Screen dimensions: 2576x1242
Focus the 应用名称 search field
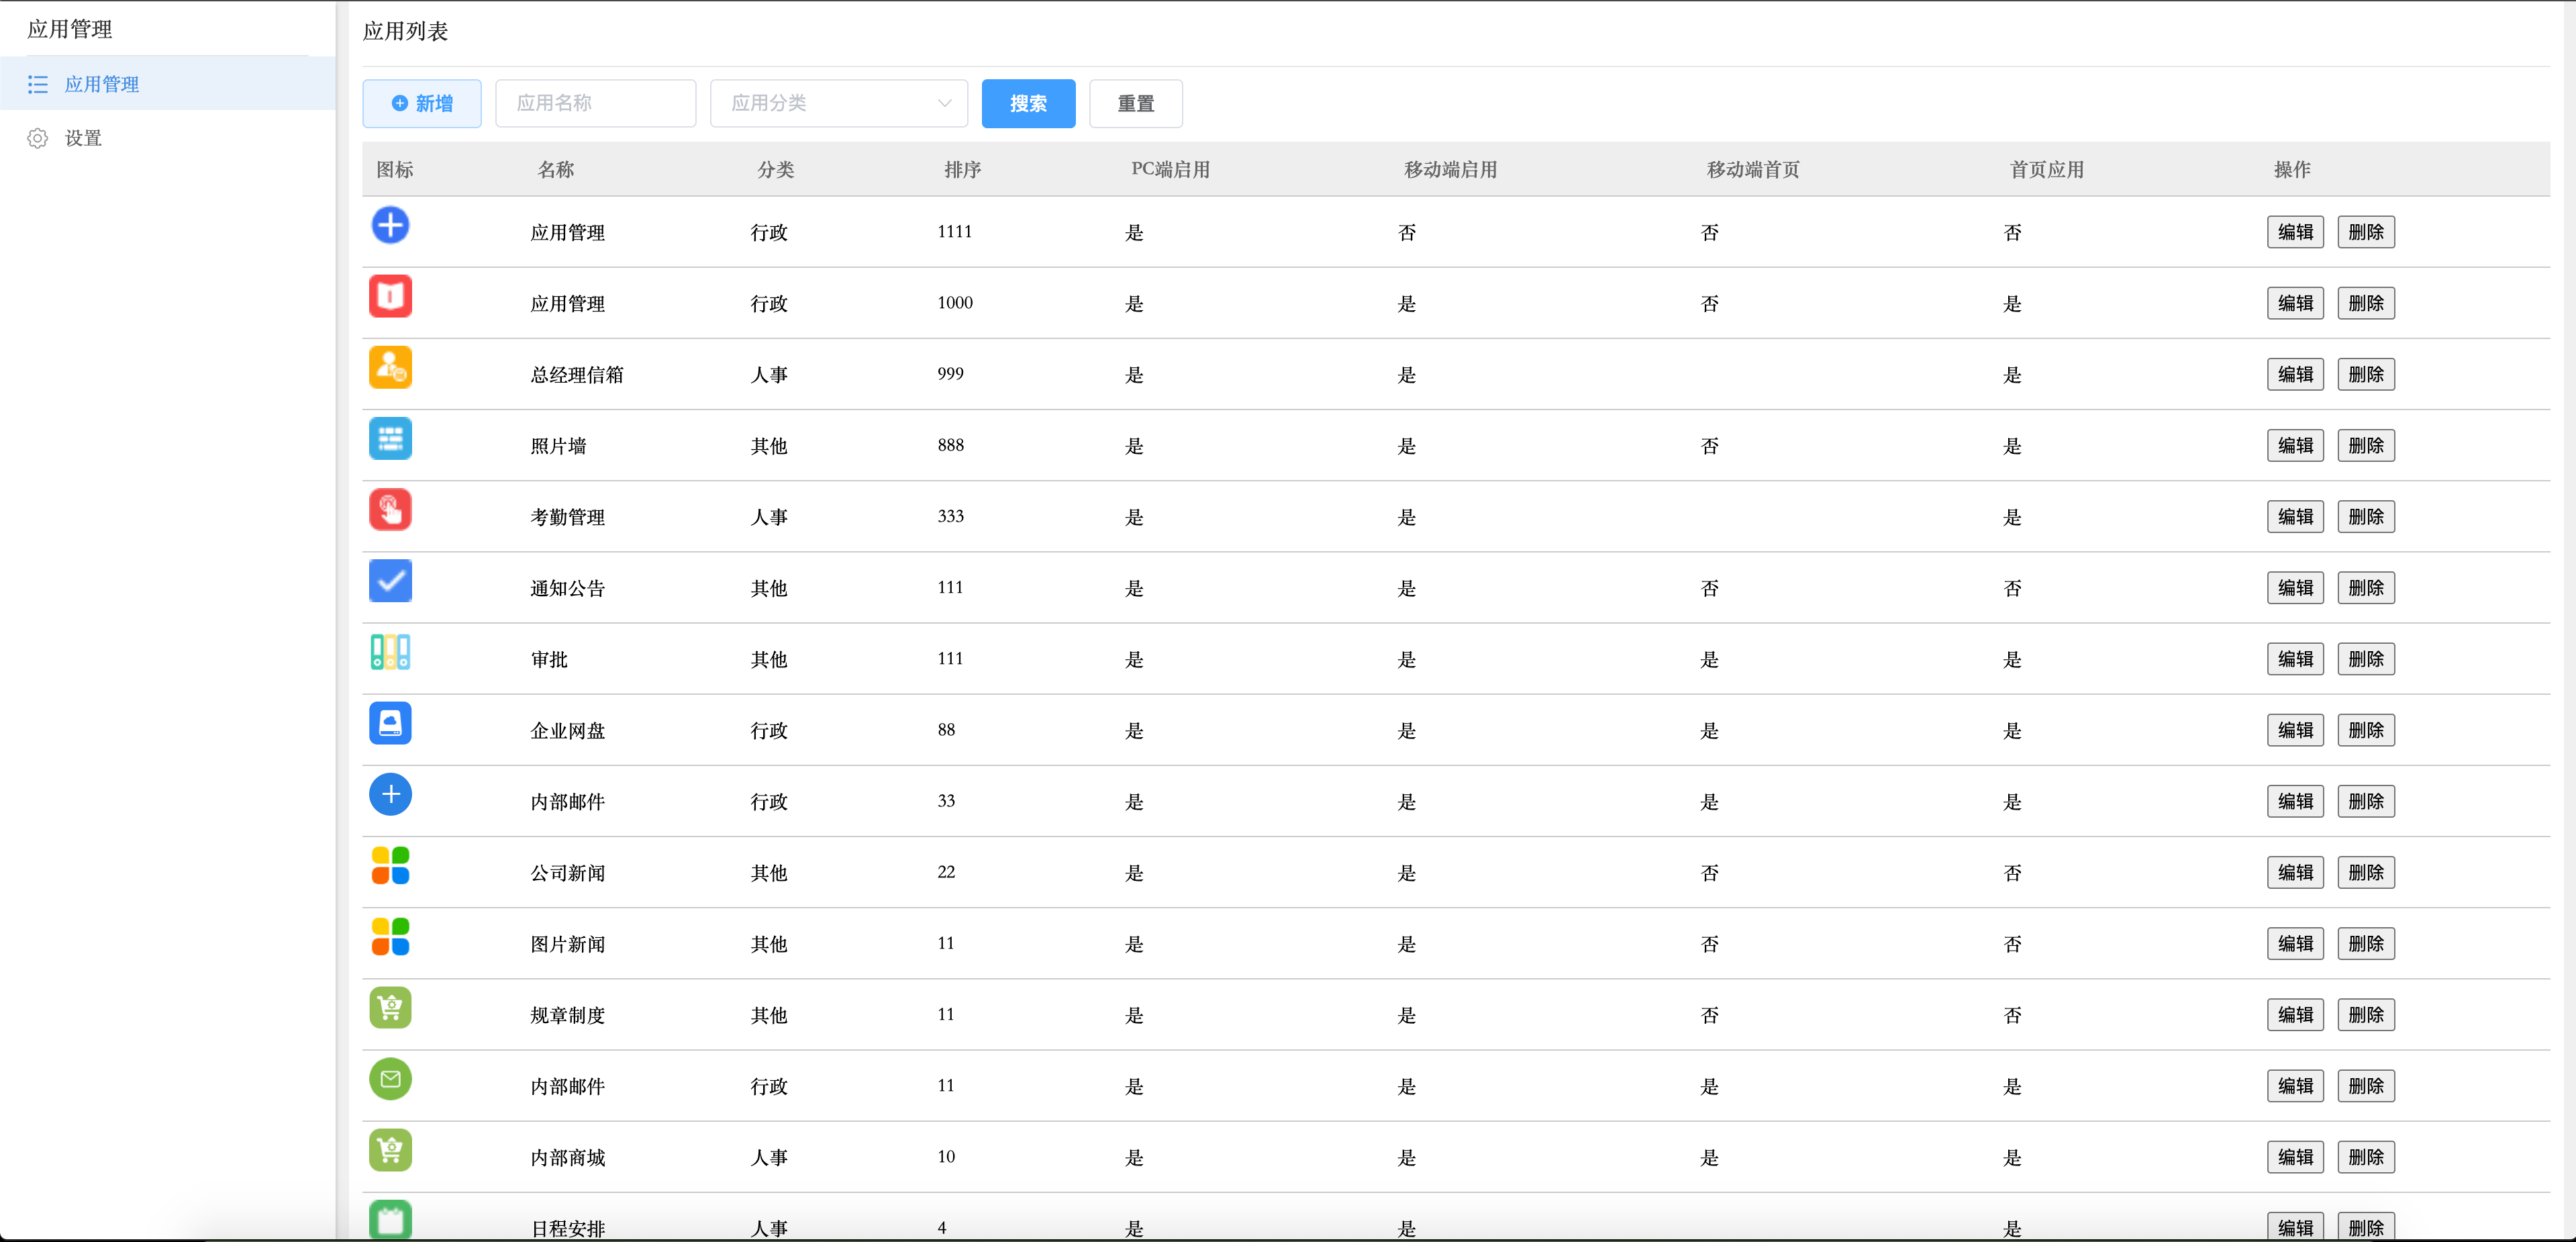point(595,103)
